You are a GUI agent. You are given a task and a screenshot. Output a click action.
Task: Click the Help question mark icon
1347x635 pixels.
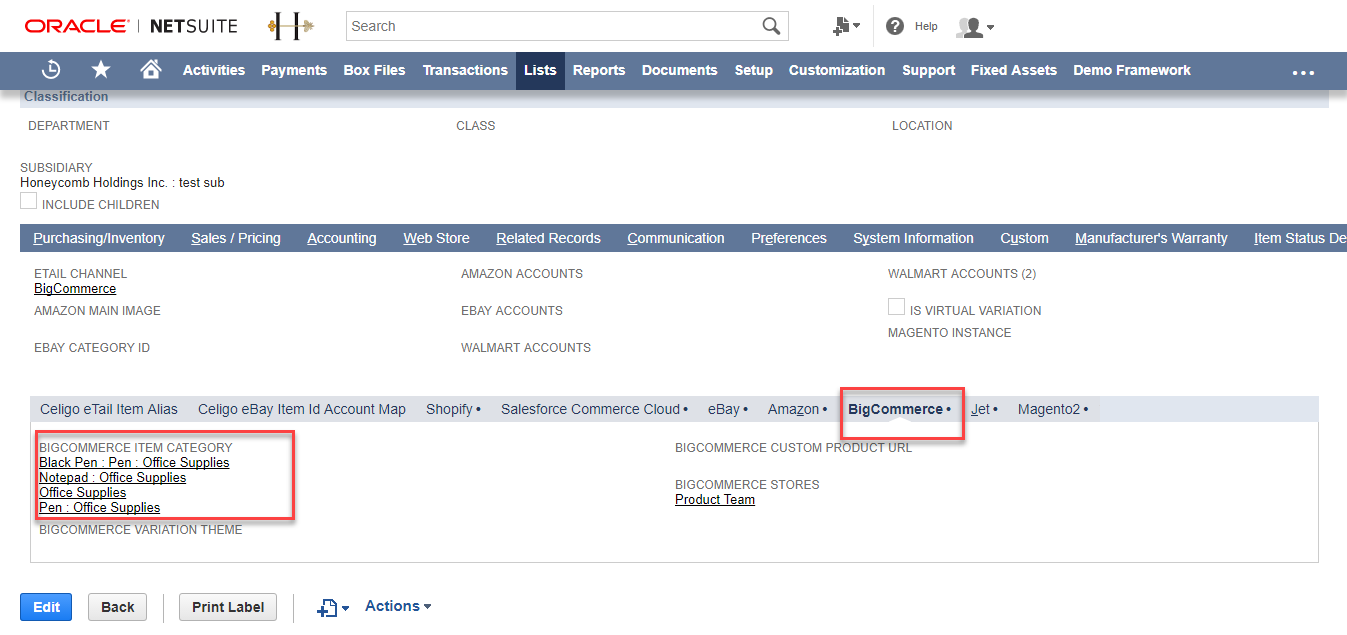click(x=895, y=26)
